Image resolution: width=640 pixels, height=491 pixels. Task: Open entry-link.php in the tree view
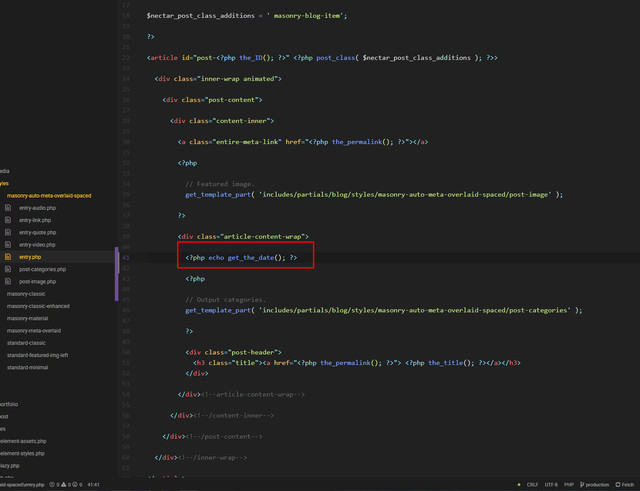(x=35, y=220)
